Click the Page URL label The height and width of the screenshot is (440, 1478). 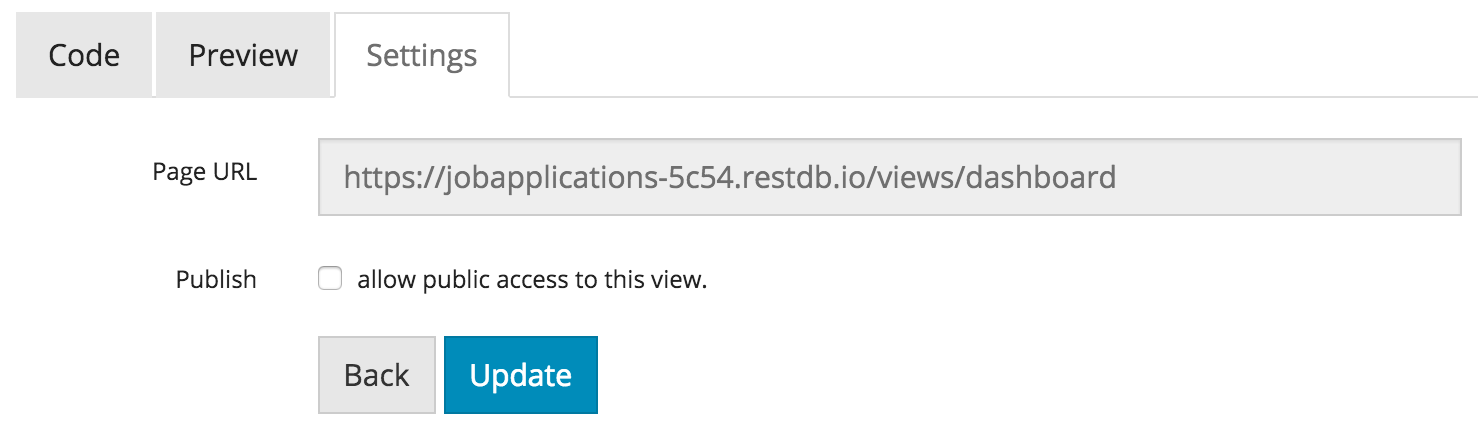click(204, 172)
